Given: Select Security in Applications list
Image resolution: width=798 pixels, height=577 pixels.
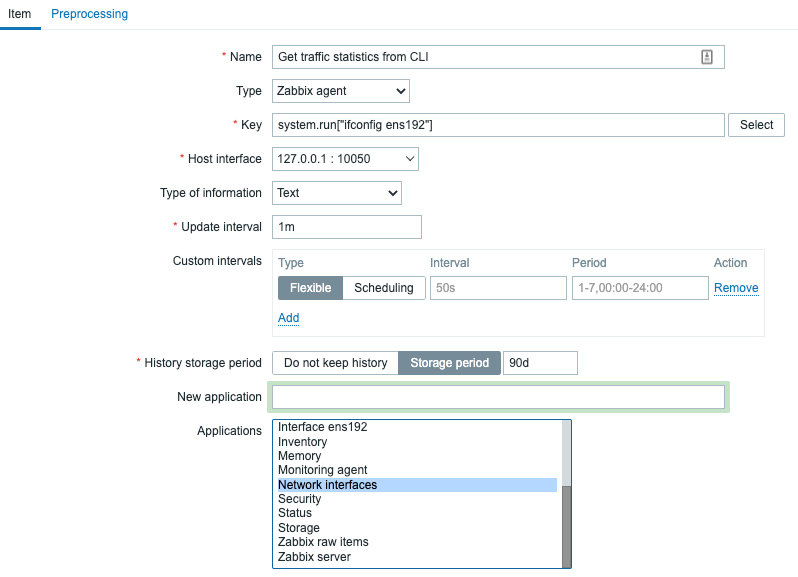Looking at the screenshot, I should (x=417, y=499).
